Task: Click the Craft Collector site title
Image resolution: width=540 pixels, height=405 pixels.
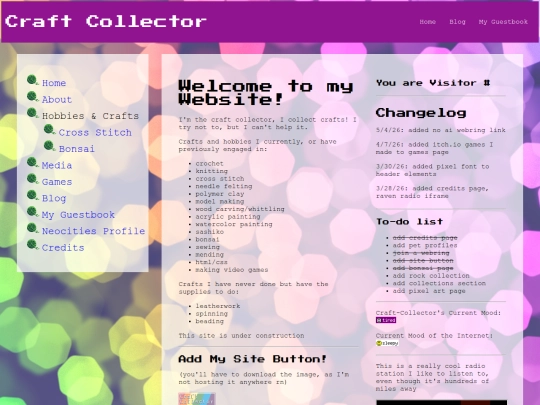Action: tap(106, 21)
